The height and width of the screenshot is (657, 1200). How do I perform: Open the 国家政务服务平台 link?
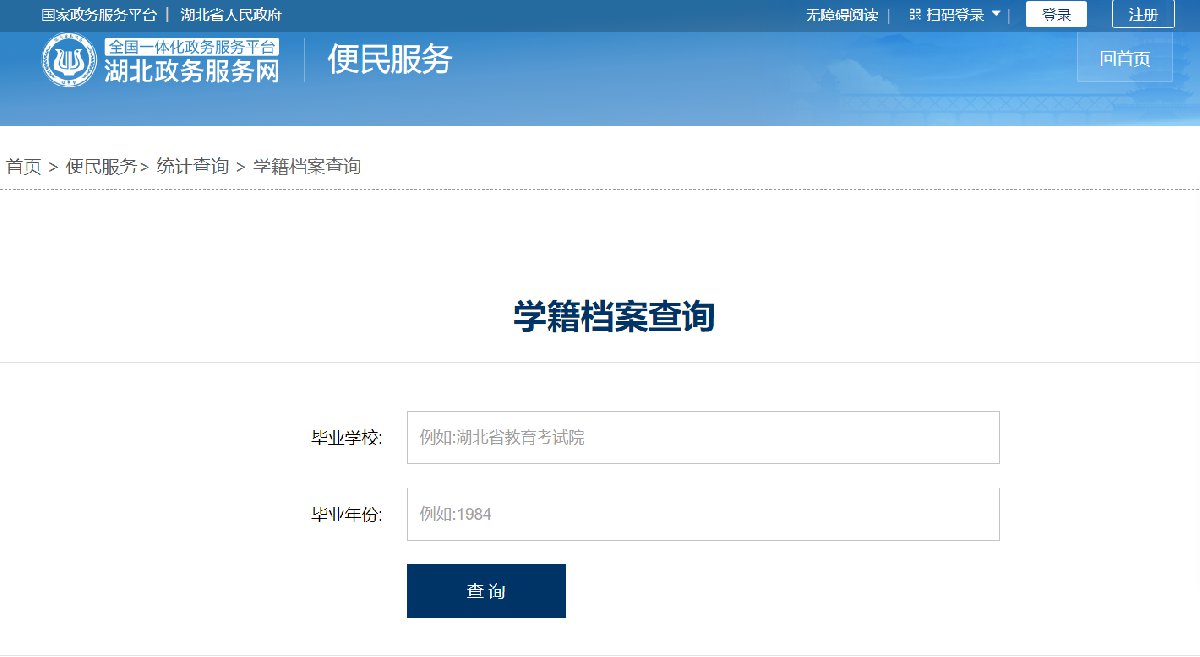(x=99, y=15)
